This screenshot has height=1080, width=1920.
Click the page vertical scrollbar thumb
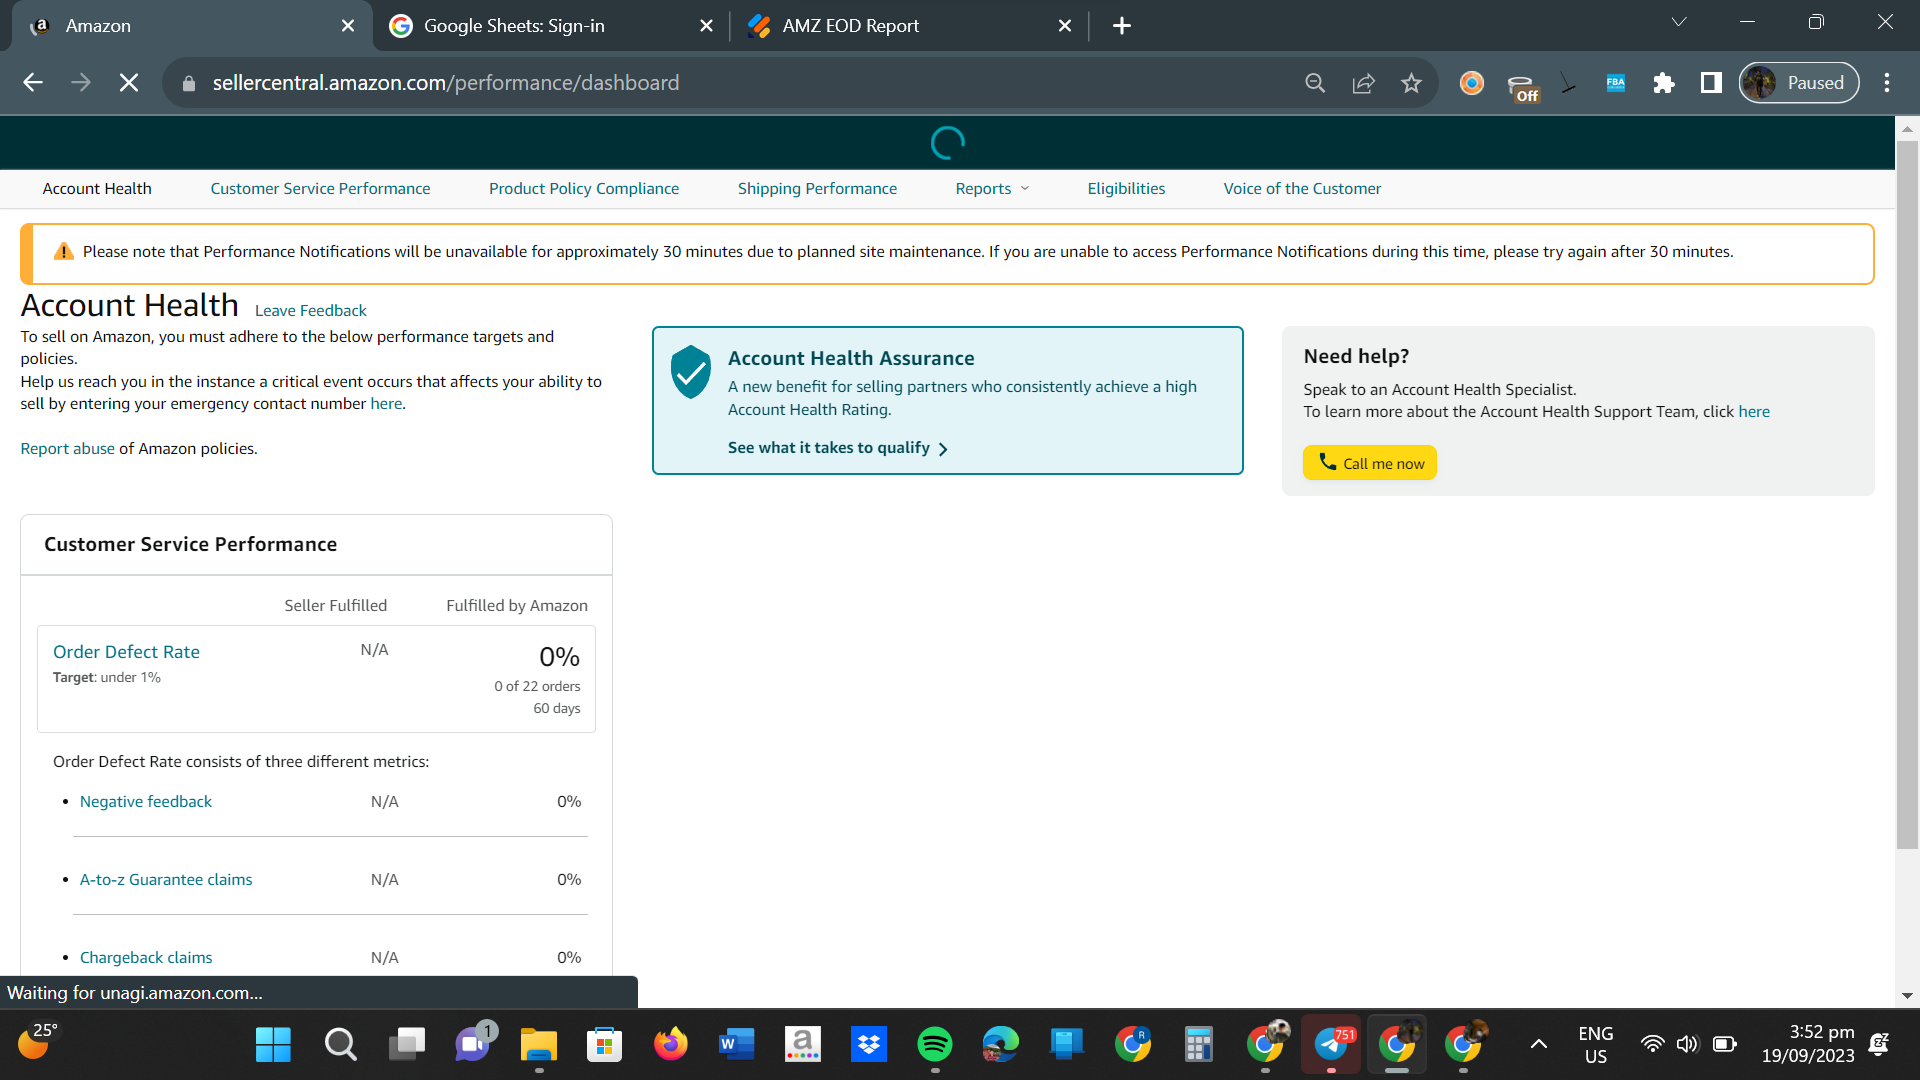(1907, 496)
